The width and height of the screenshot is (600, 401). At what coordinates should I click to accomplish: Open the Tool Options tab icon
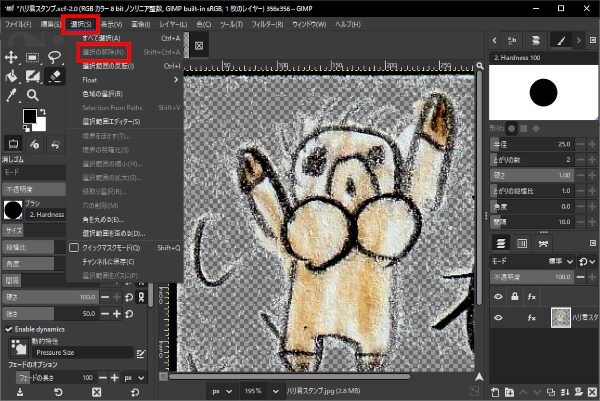[x=13, y=144]
